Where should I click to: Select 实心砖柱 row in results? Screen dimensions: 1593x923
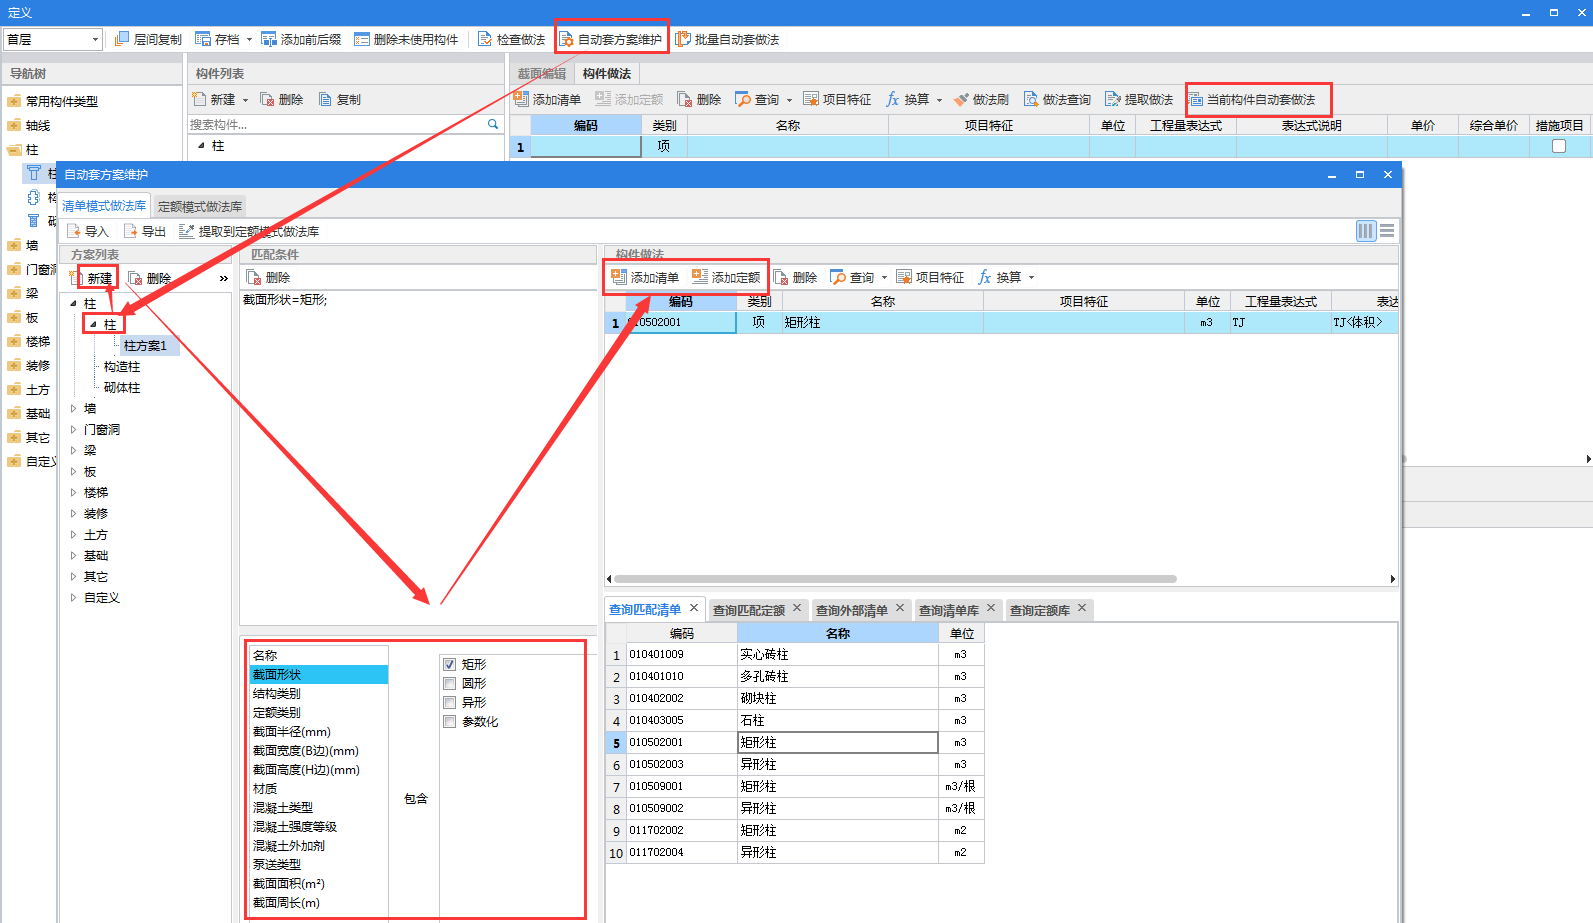tap(795, 654)
